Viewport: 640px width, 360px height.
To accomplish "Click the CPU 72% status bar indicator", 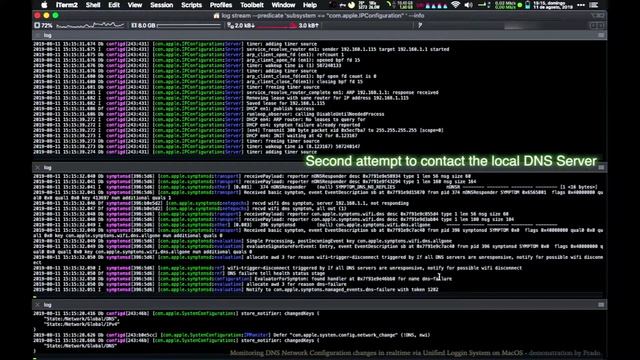I will pyautogui.click(x=44, y=25).
